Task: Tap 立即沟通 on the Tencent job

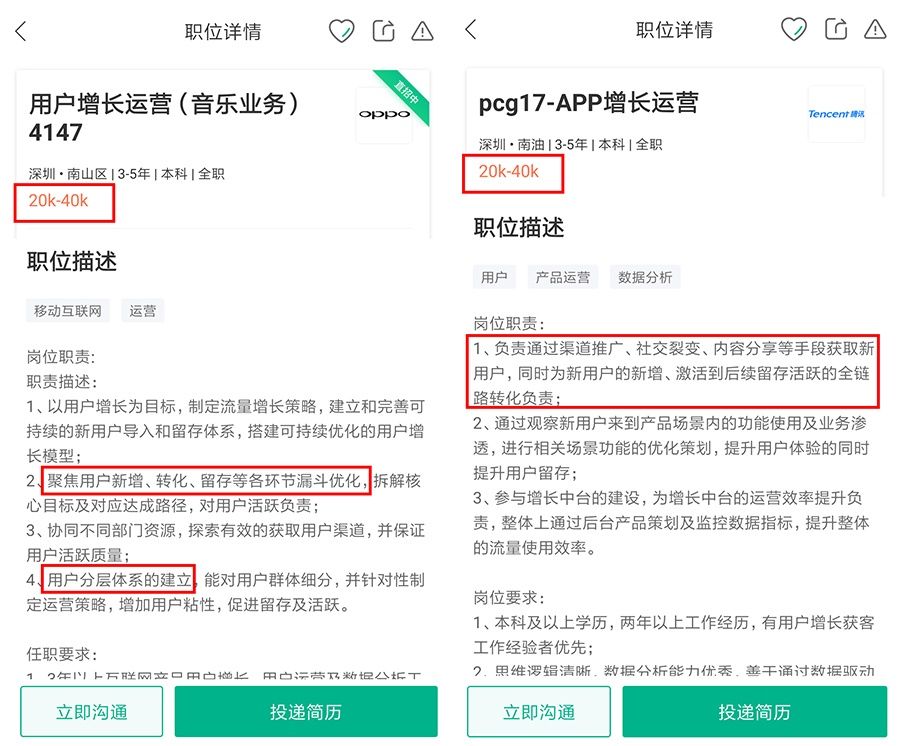Action: [x=539, y=712]
